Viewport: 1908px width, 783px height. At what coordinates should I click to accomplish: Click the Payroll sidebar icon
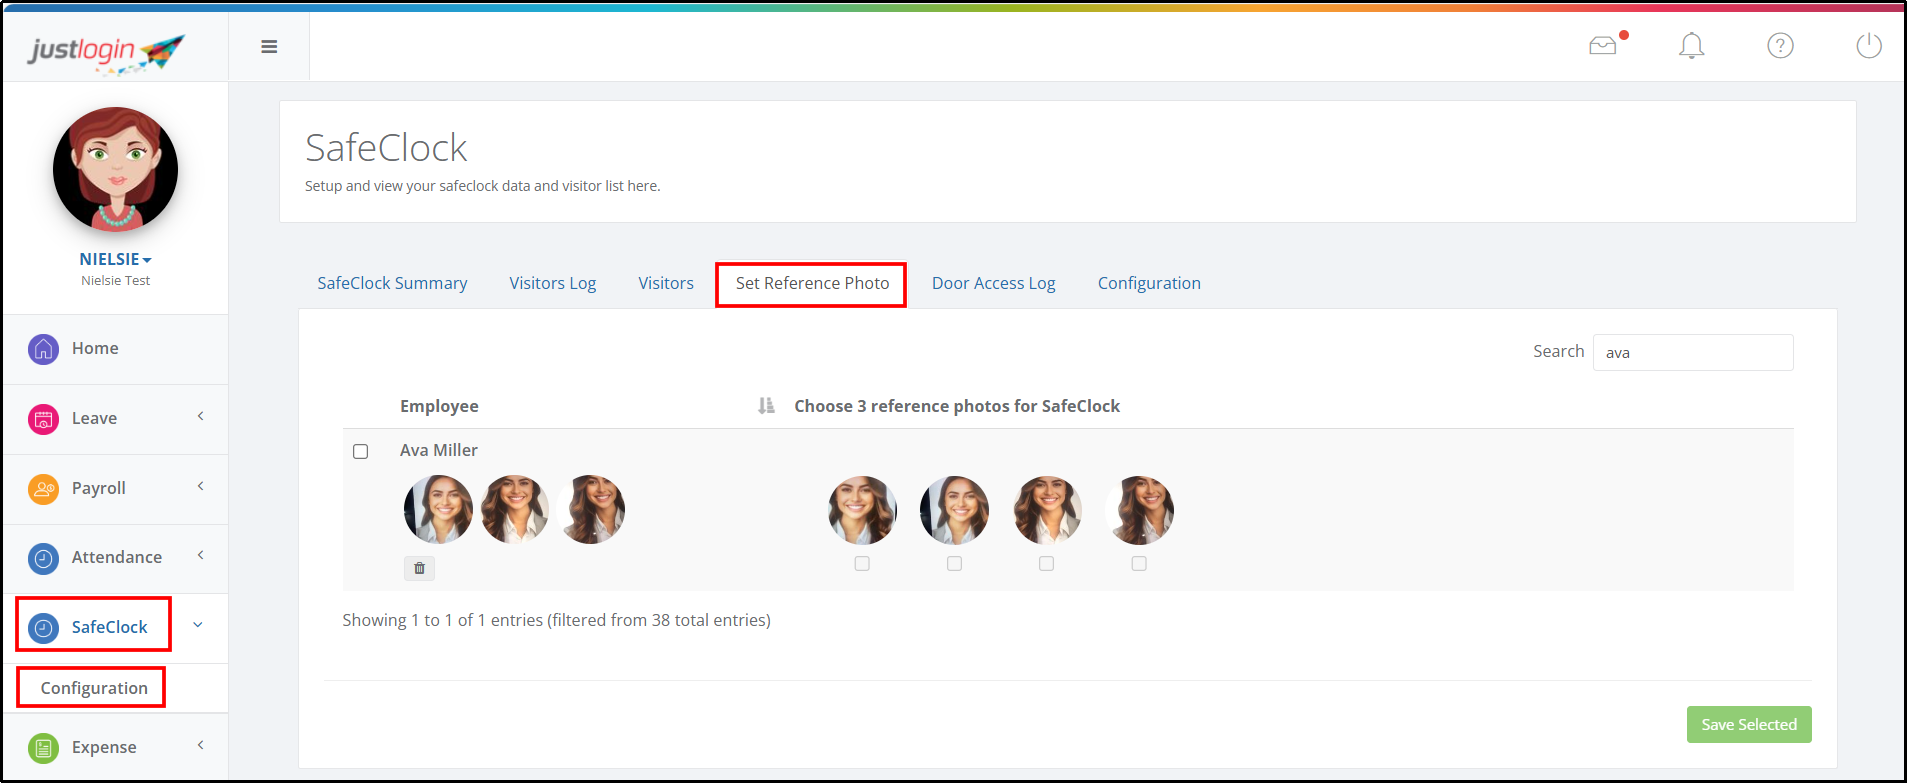tap(43, 489)
